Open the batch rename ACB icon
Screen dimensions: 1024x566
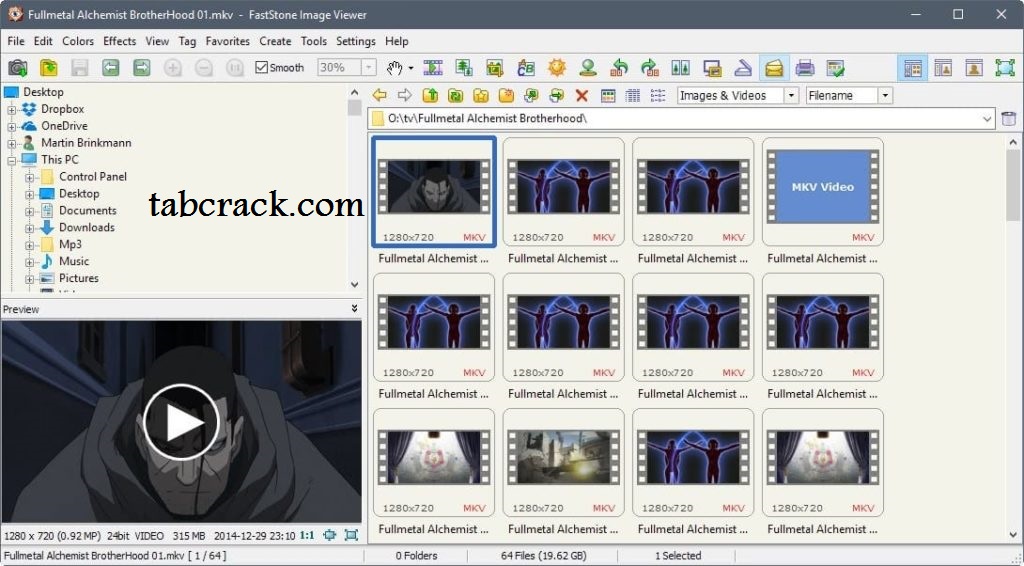pyautogui.click(x=526, y=67)
